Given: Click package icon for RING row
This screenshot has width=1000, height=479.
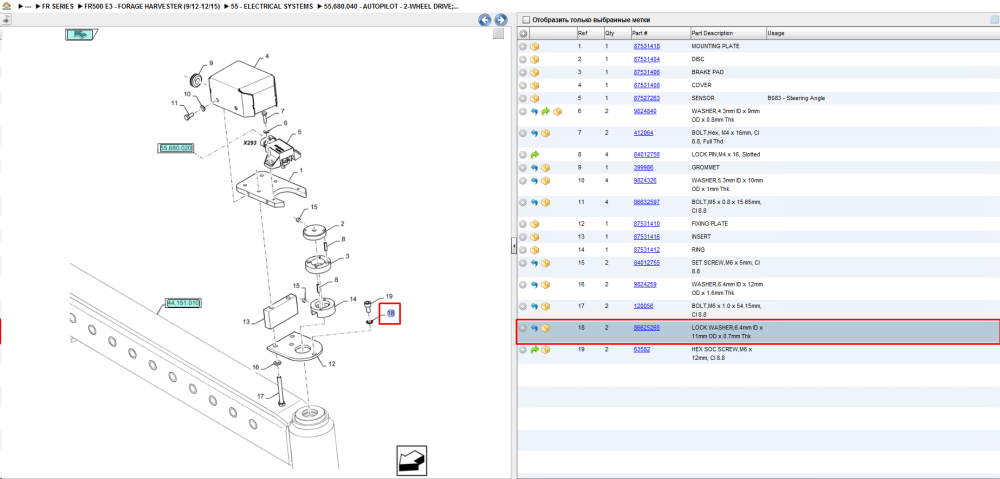Looking at the screenshot, I should pos(534,249).
